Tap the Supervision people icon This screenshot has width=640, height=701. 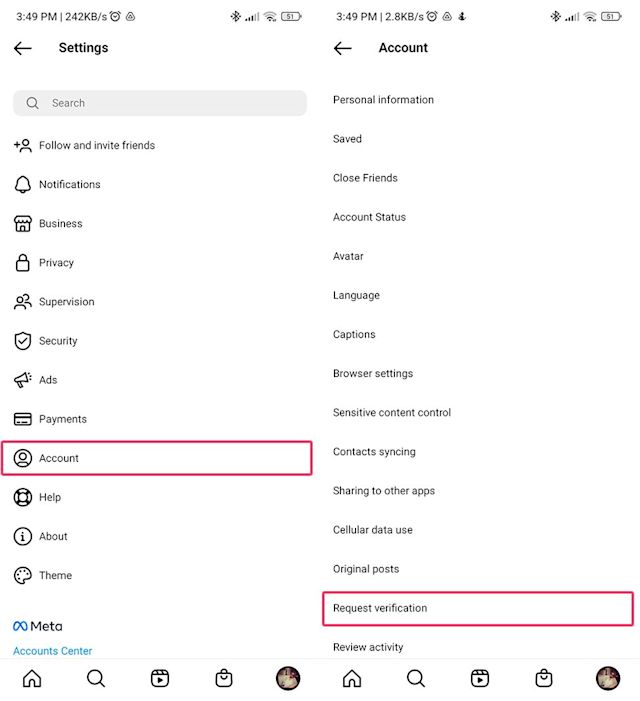point(23,302)
